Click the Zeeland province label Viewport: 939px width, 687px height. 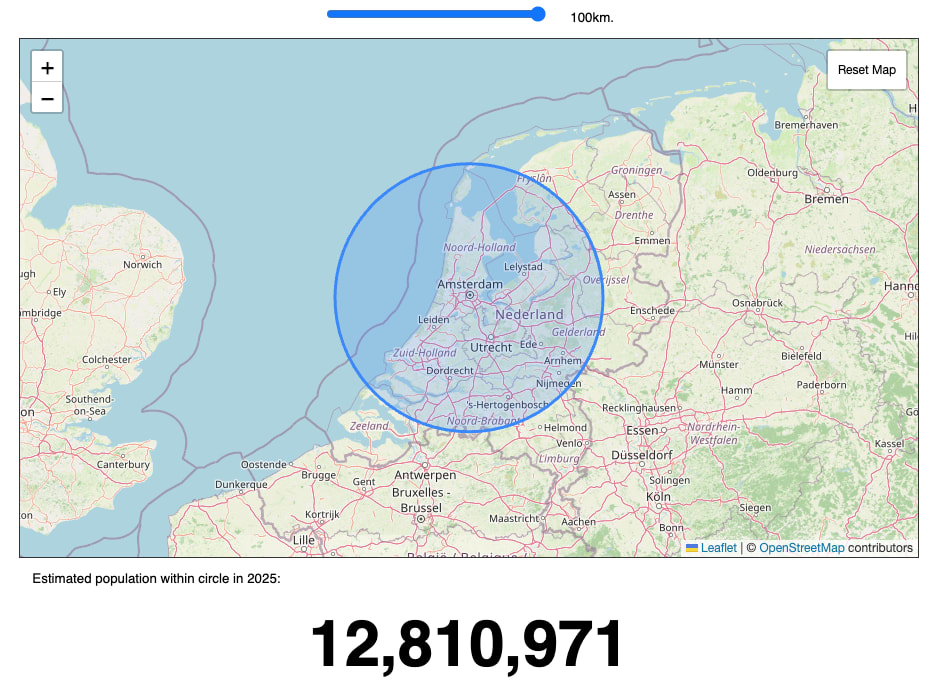click(369, 426)
